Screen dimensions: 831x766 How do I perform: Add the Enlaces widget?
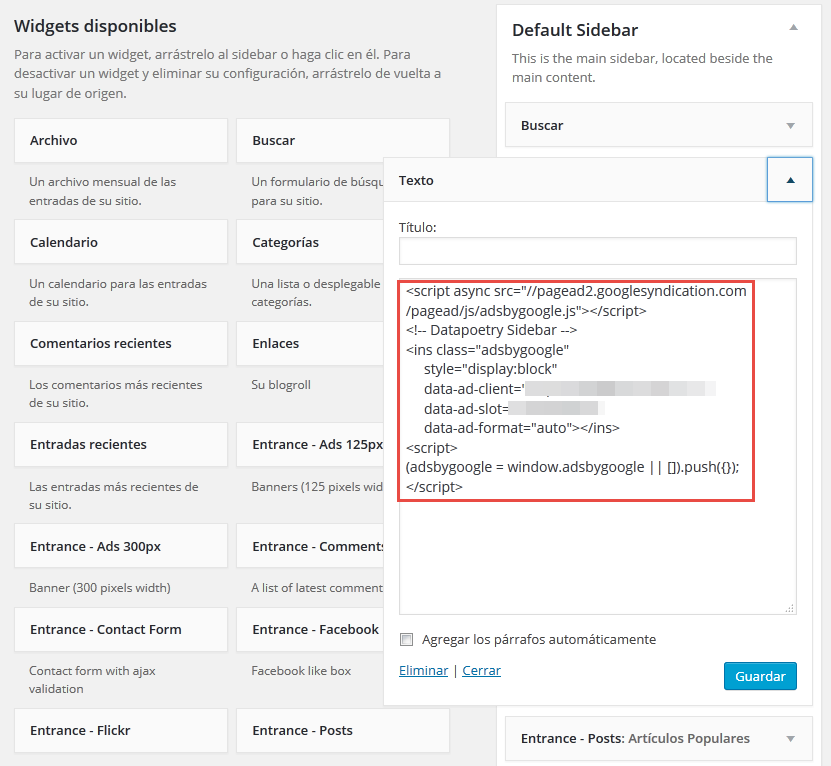click(x=310, y=344)
